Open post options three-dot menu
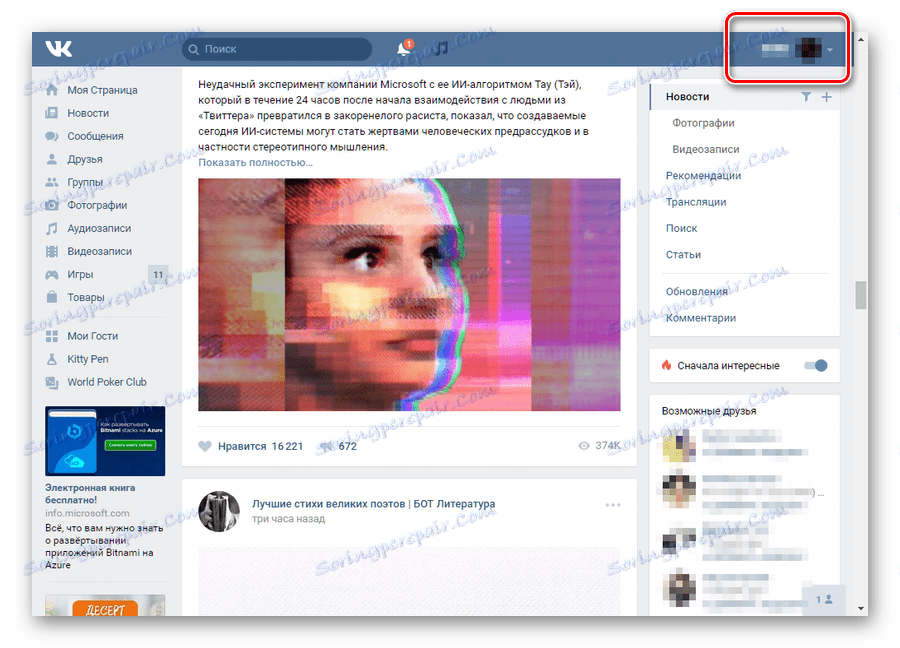Viewport: 900px width, 648px height. 613,505
